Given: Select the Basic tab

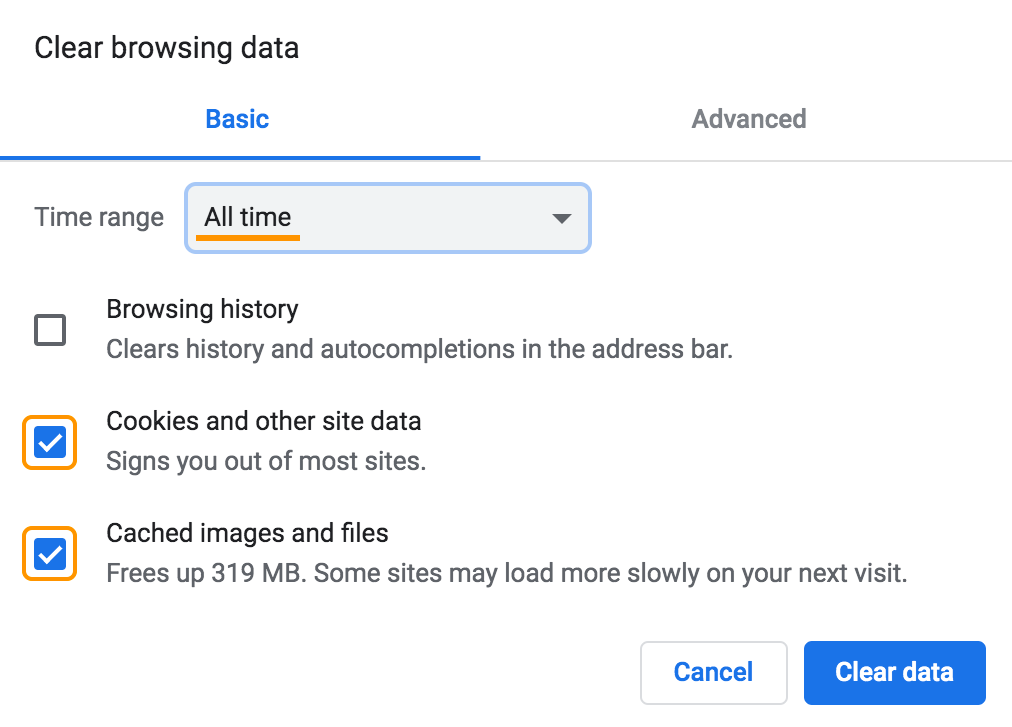Looking at the screenshot, I should pos(237,118).
